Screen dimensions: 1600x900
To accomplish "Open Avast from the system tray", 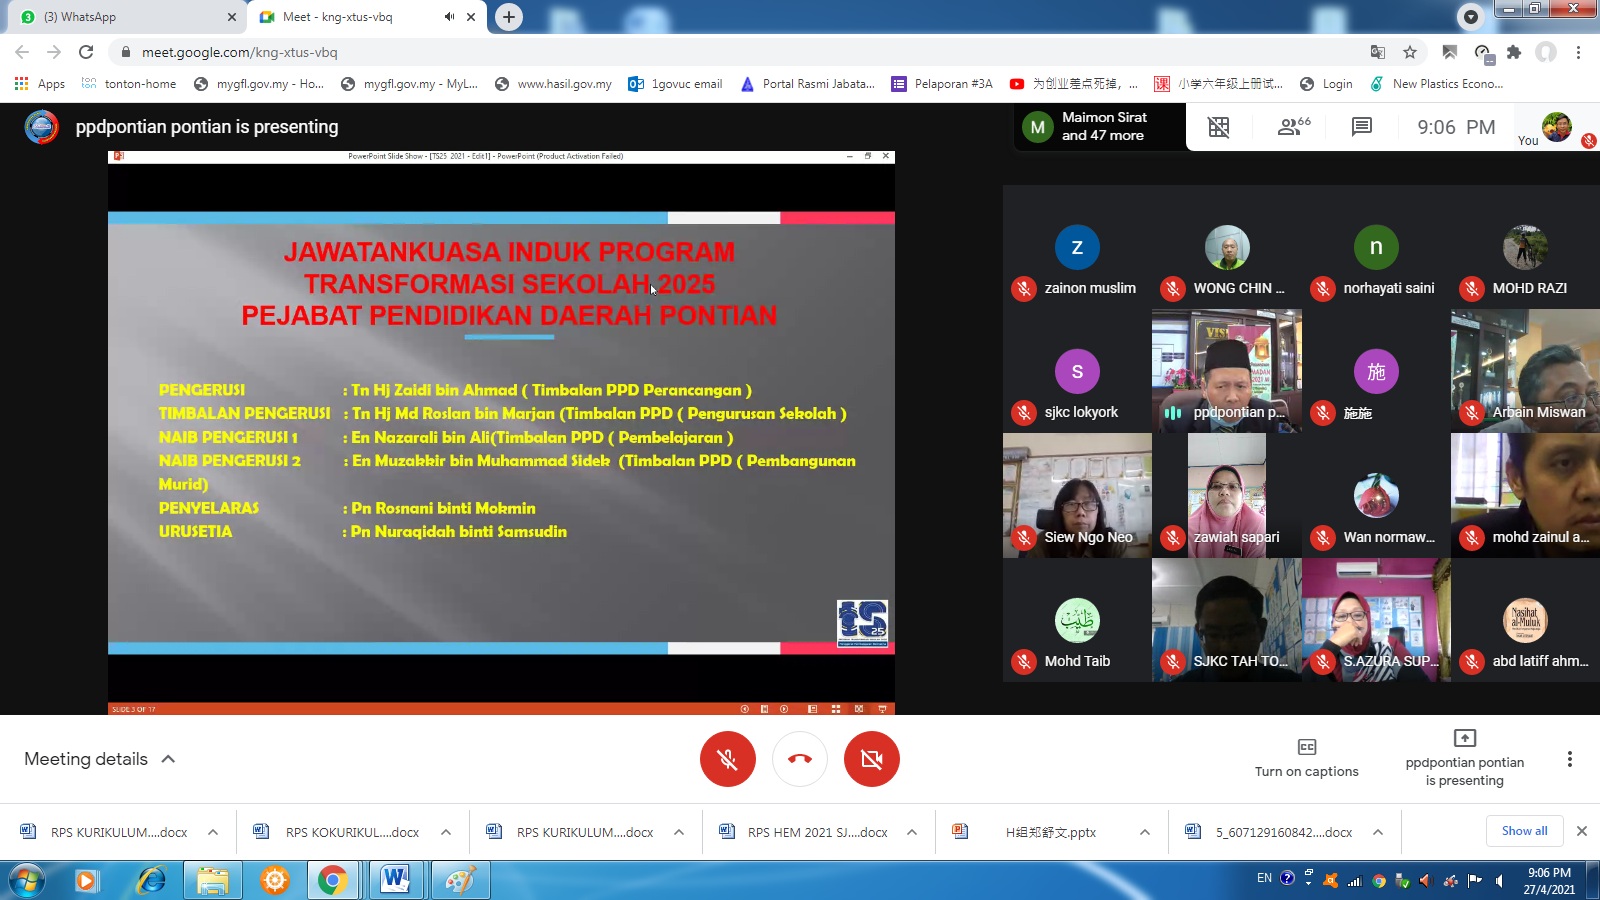I will click(1330, 881).
